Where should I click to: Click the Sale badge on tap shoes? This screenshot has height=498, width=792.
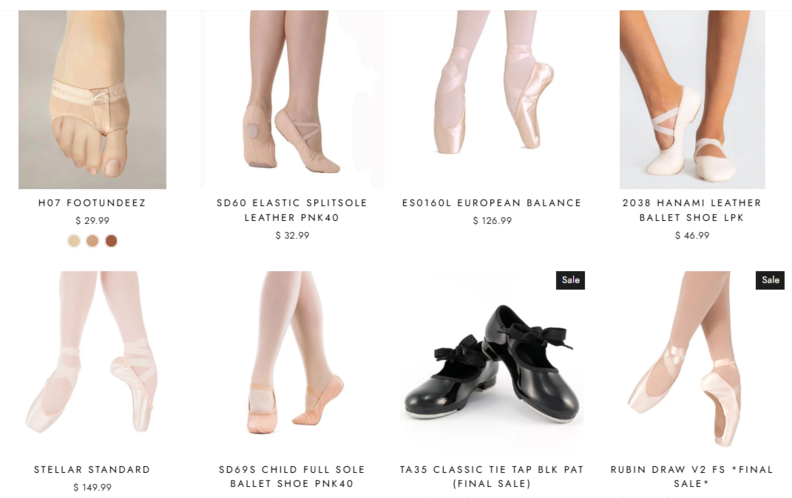[x=570, y=280]
